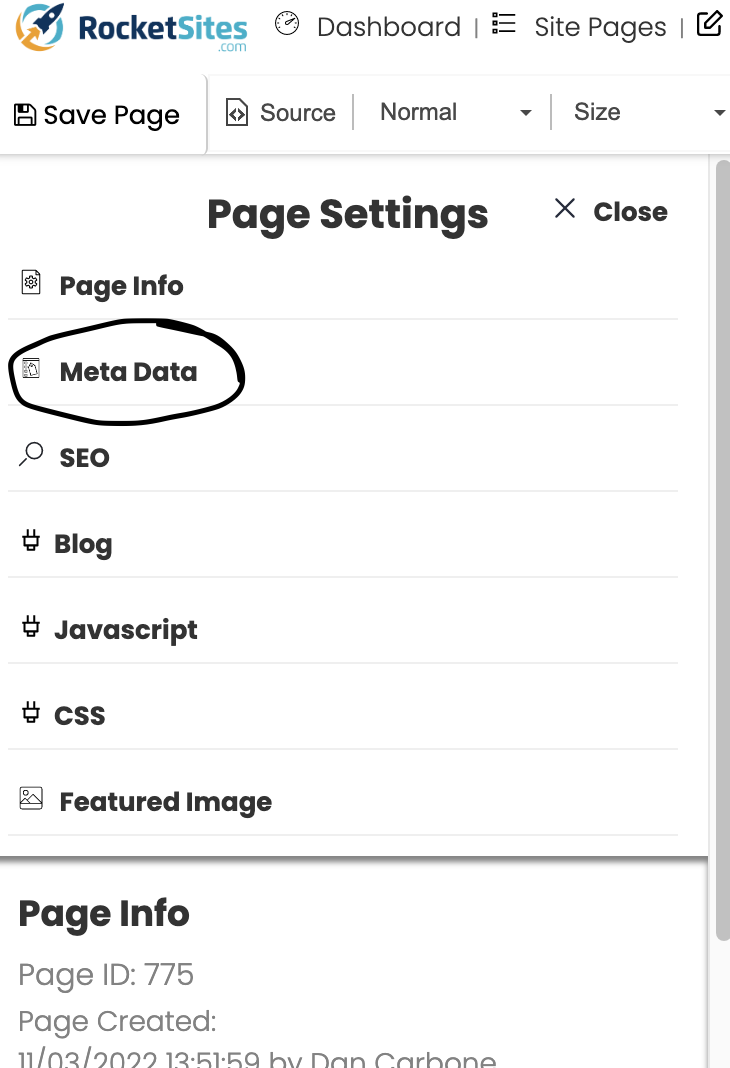Image resolution: width=730 pixels, height=1068 pixels.
Task: Click the Page Info gear document icon
Action: point(31,283)
